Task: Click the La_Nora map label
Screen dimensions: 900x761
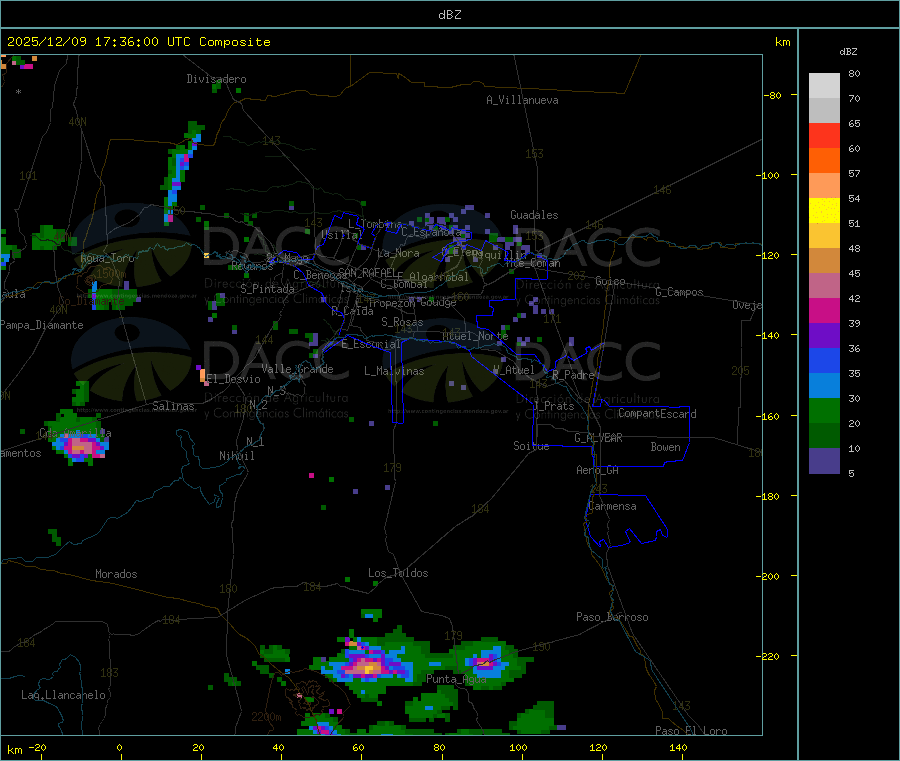Action: [x=398, y=253]
